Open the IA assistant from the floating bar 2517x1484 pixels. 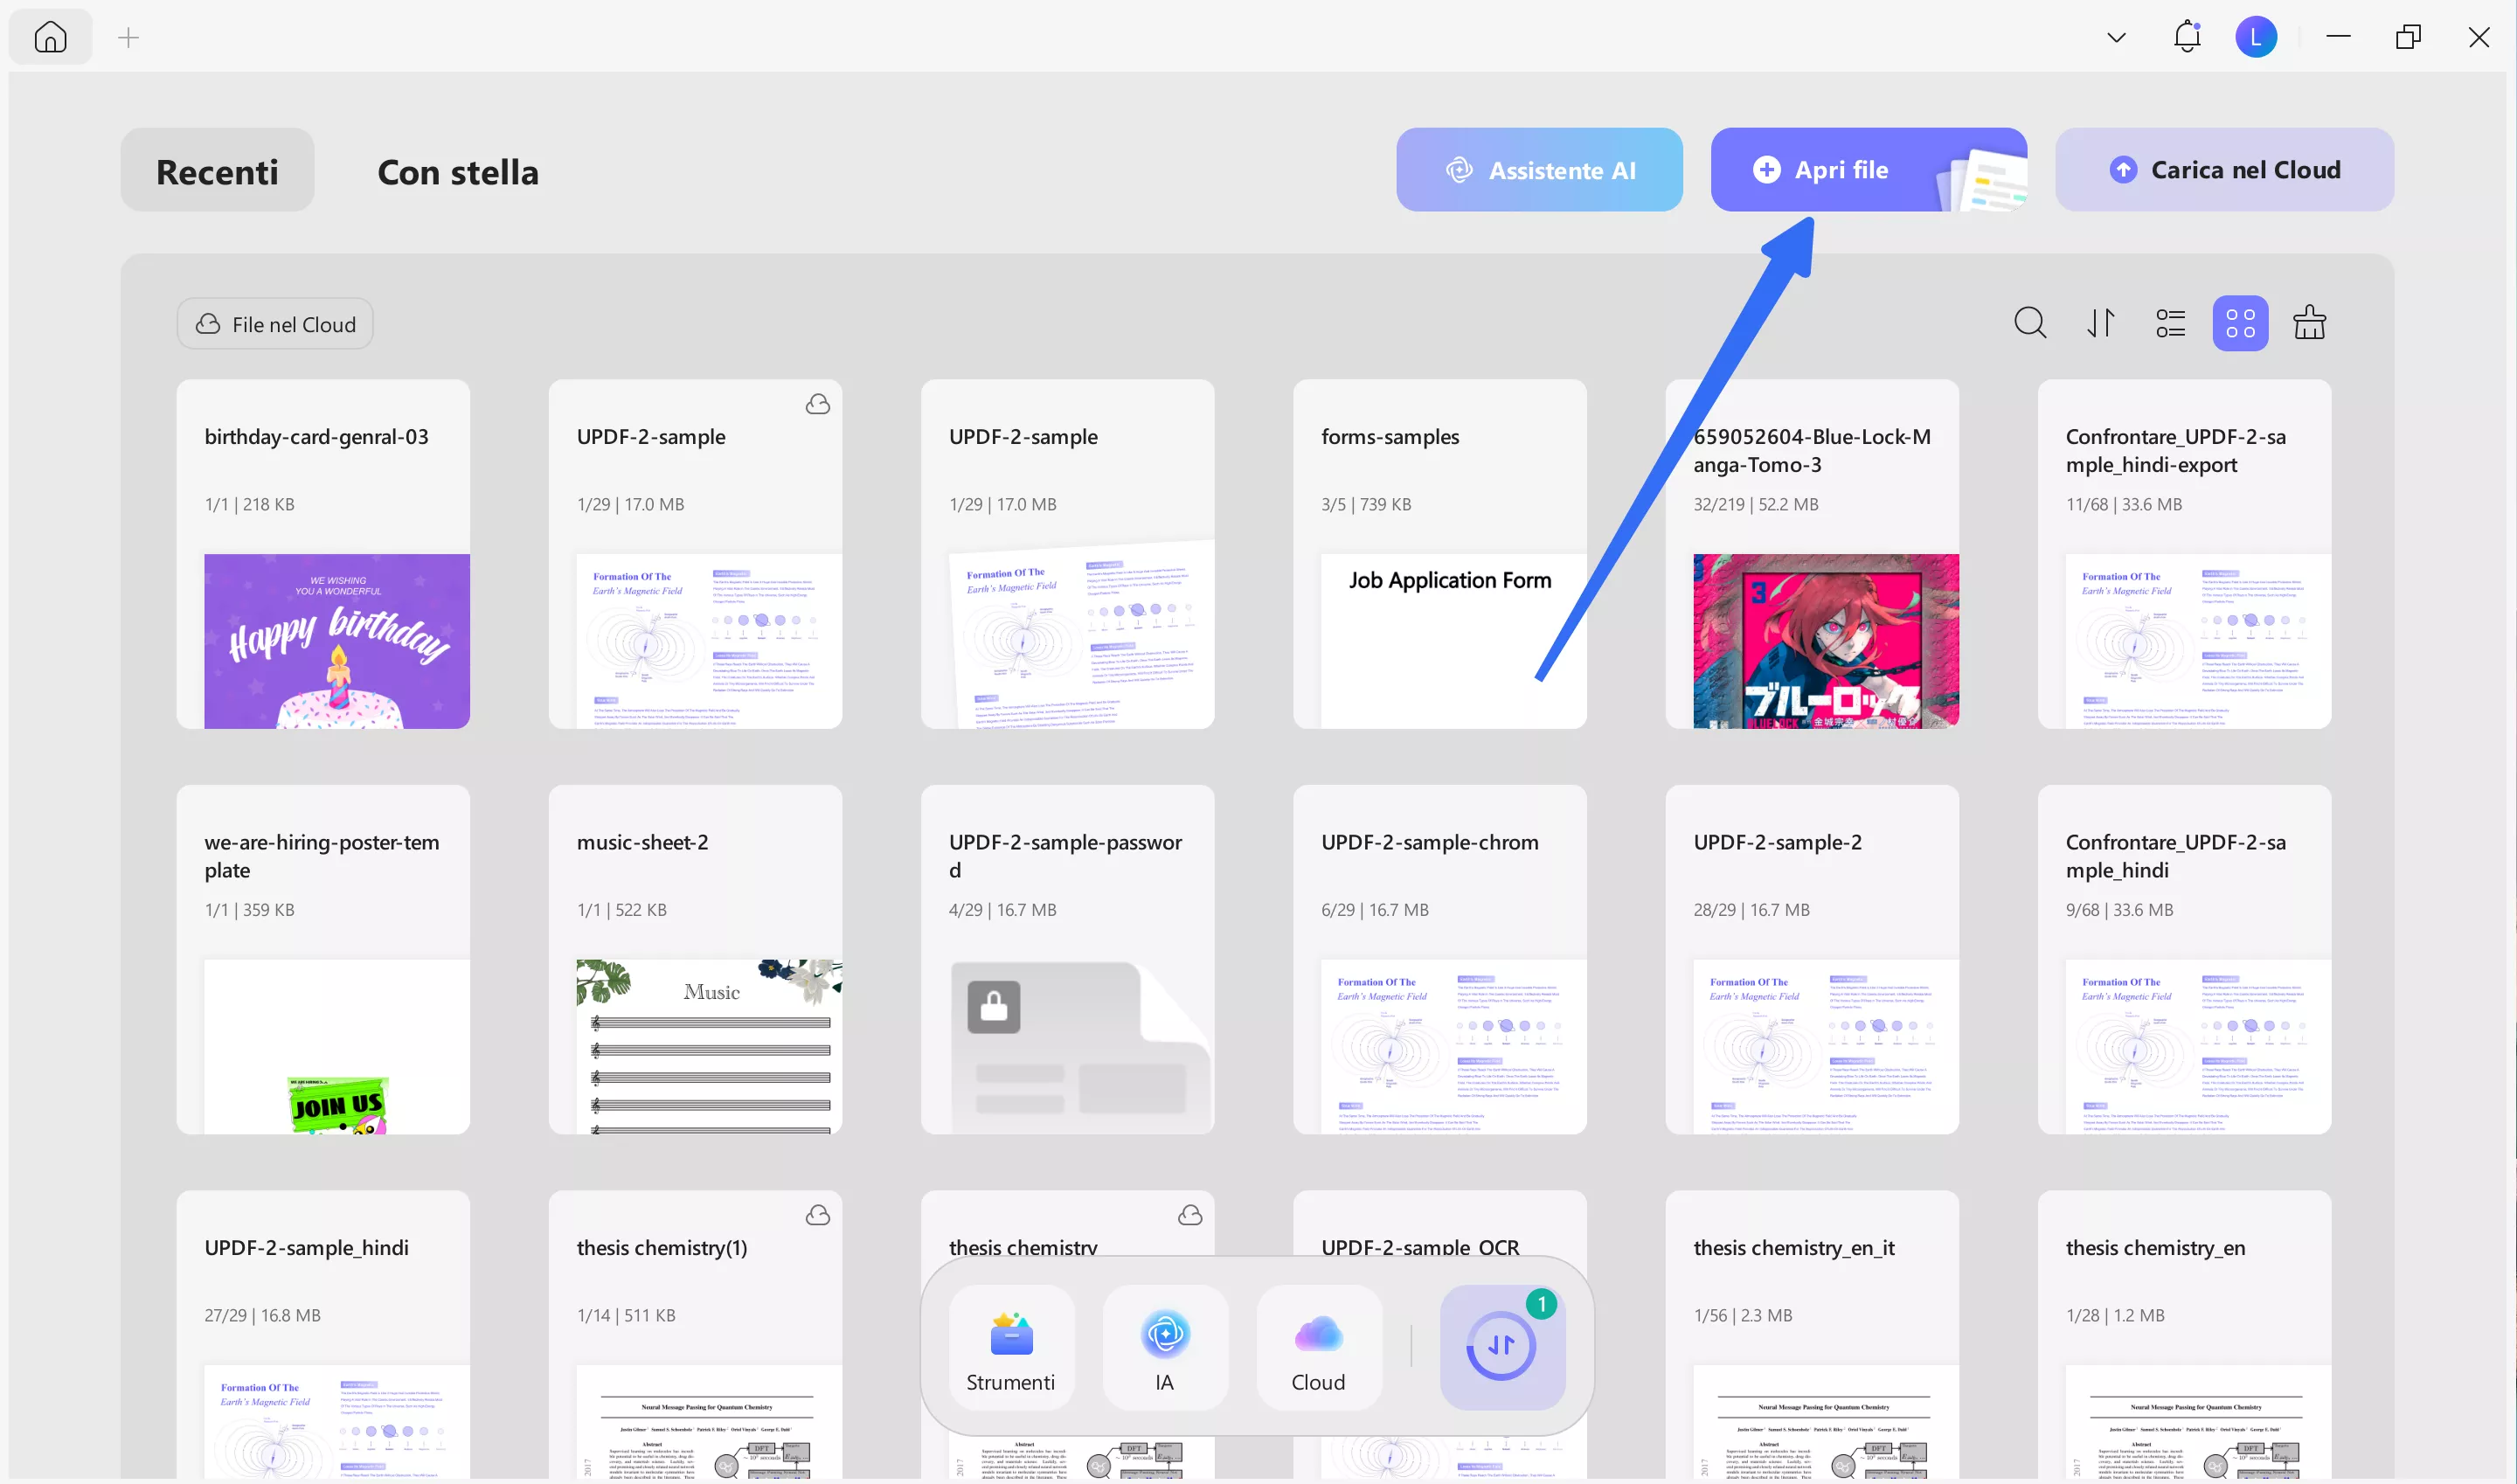(1164, 1348)
